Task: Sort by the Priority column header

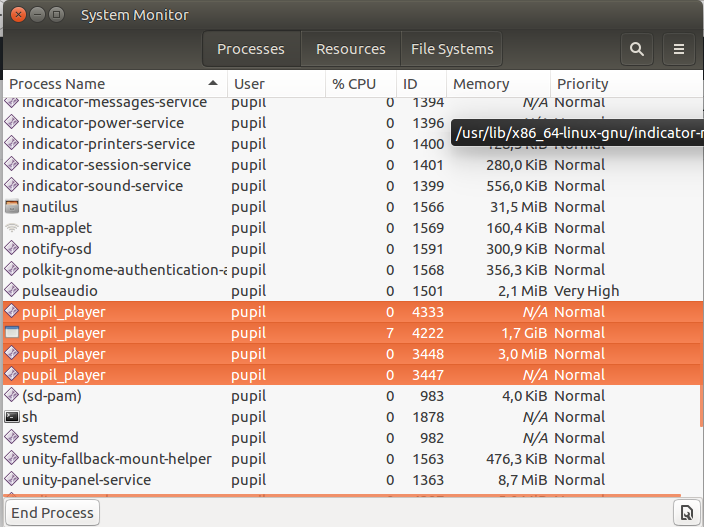Action: (x=627, y=84)
